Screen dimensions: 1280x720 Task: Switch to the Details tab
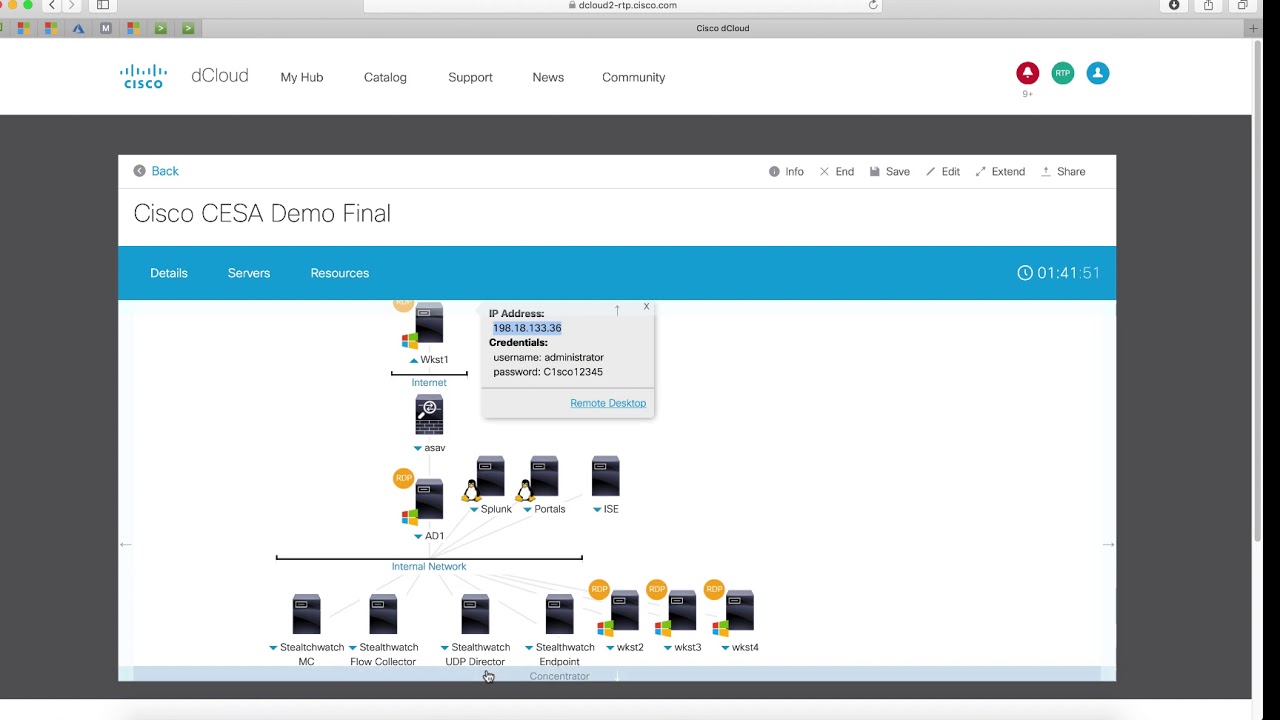point(169,273)
